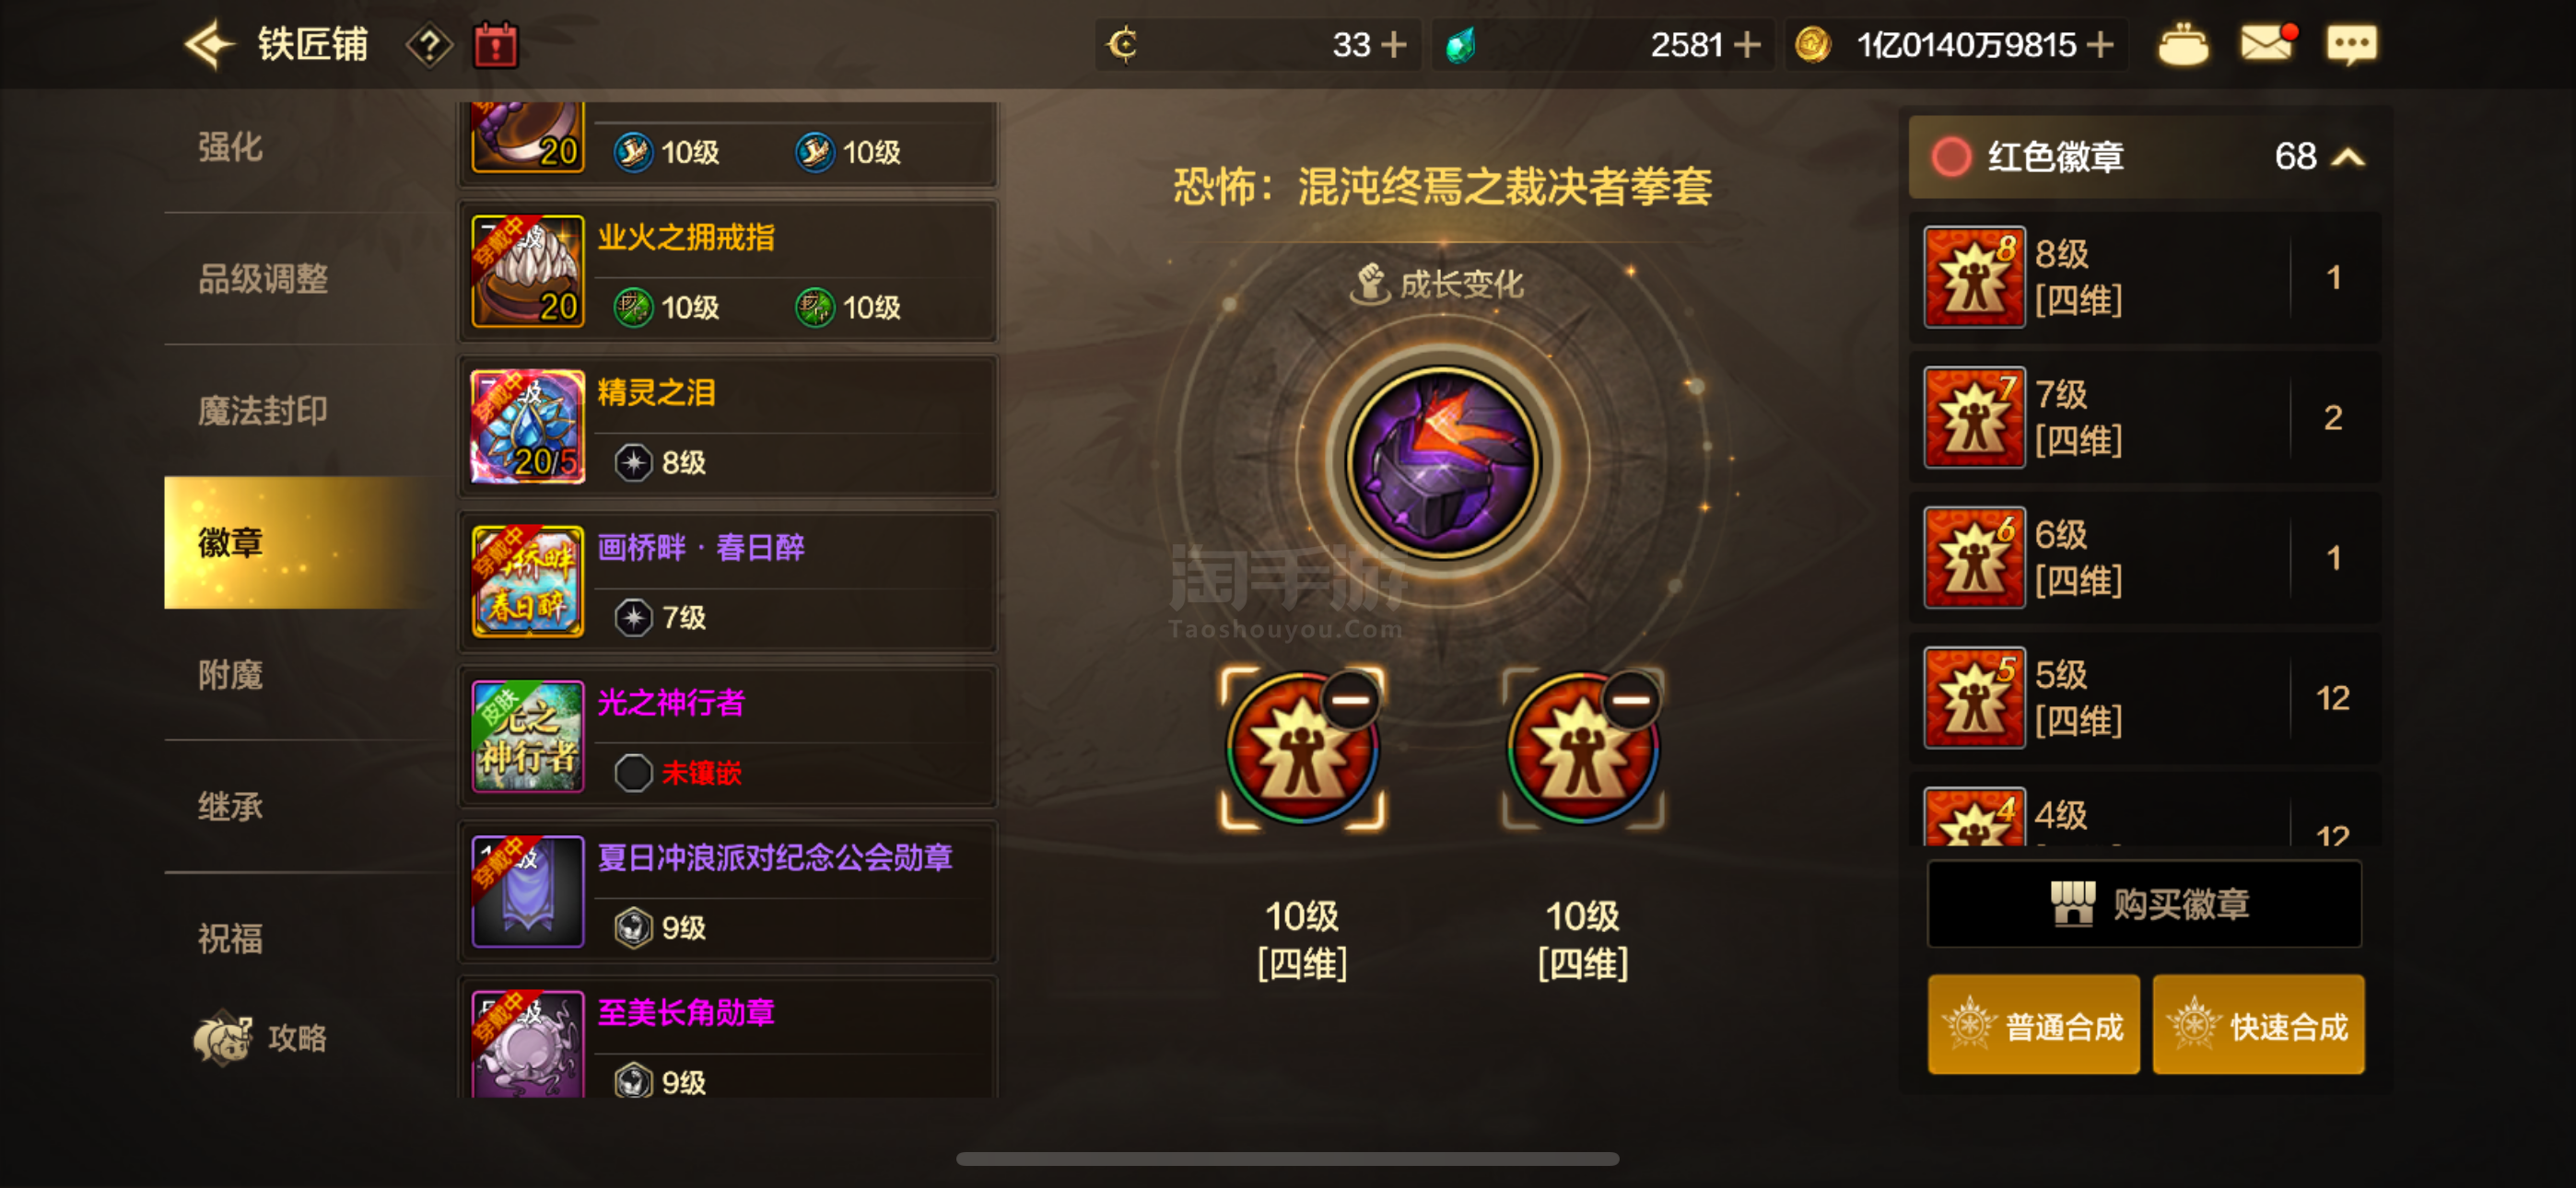Select the 8级 red emblem in list
Viewport: 2576px width, 1188px height.
(2144, 277)
